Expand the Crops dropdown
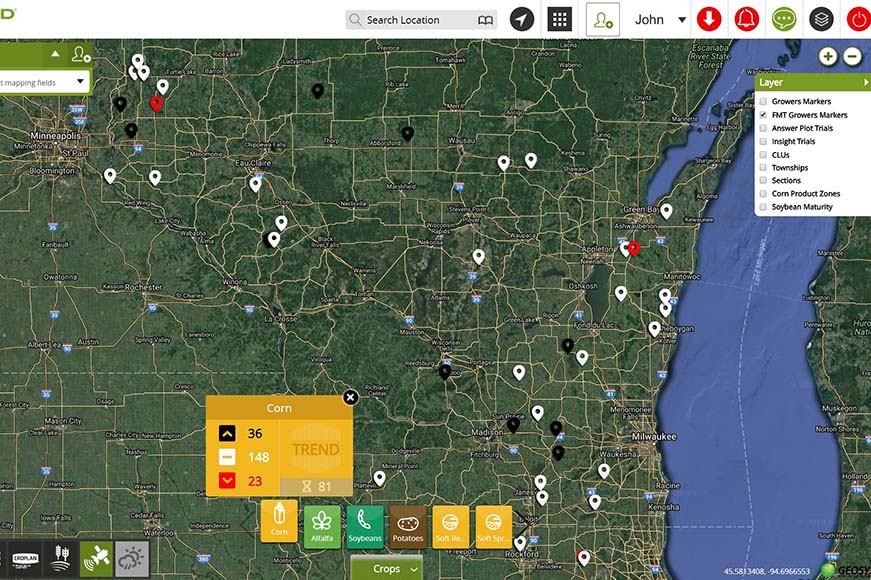The image size is (871, 580). click(386, 568)
